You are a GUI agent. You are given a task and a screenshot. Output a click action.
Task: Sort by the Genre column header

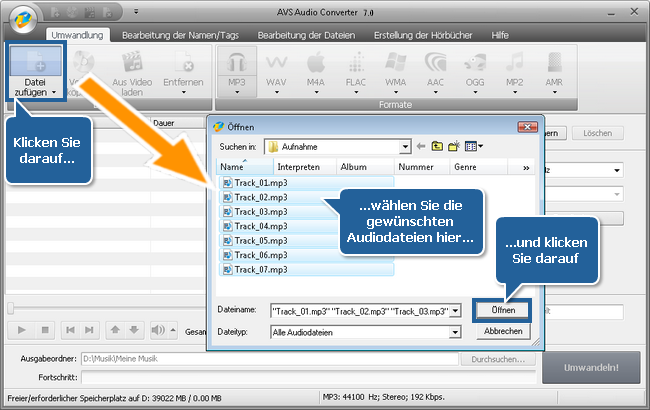point(478,167)
